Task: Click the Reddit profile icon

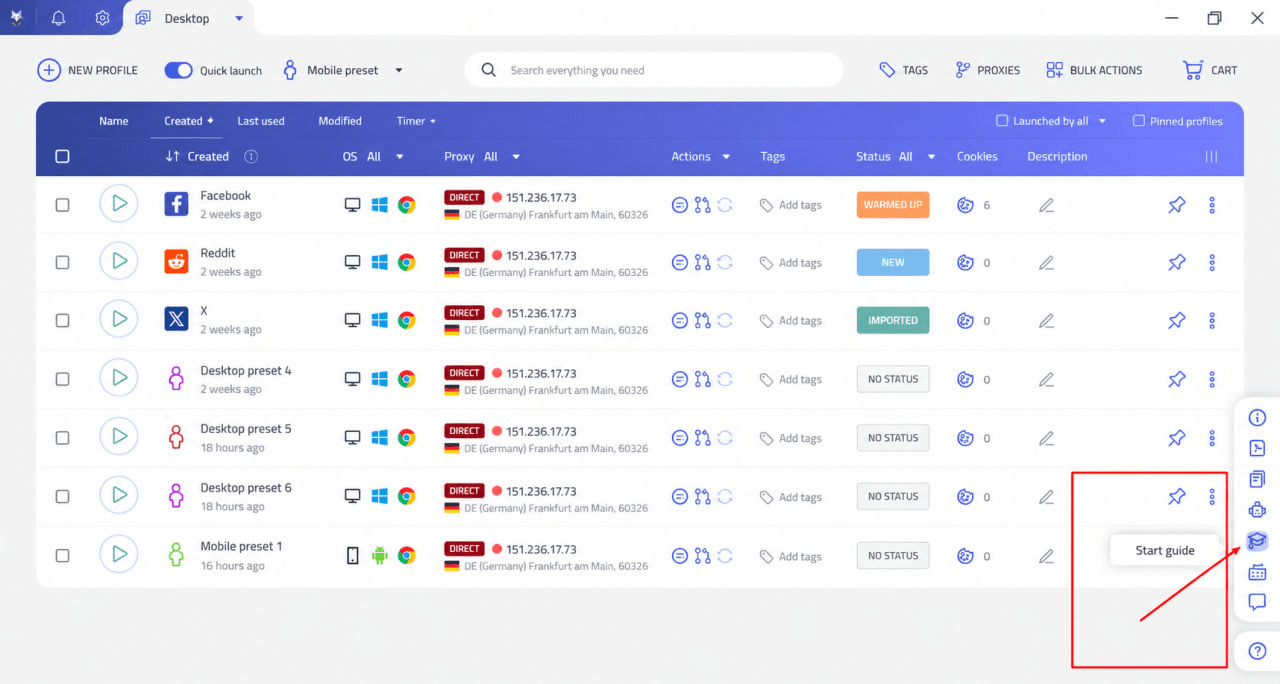Action: 176,262
